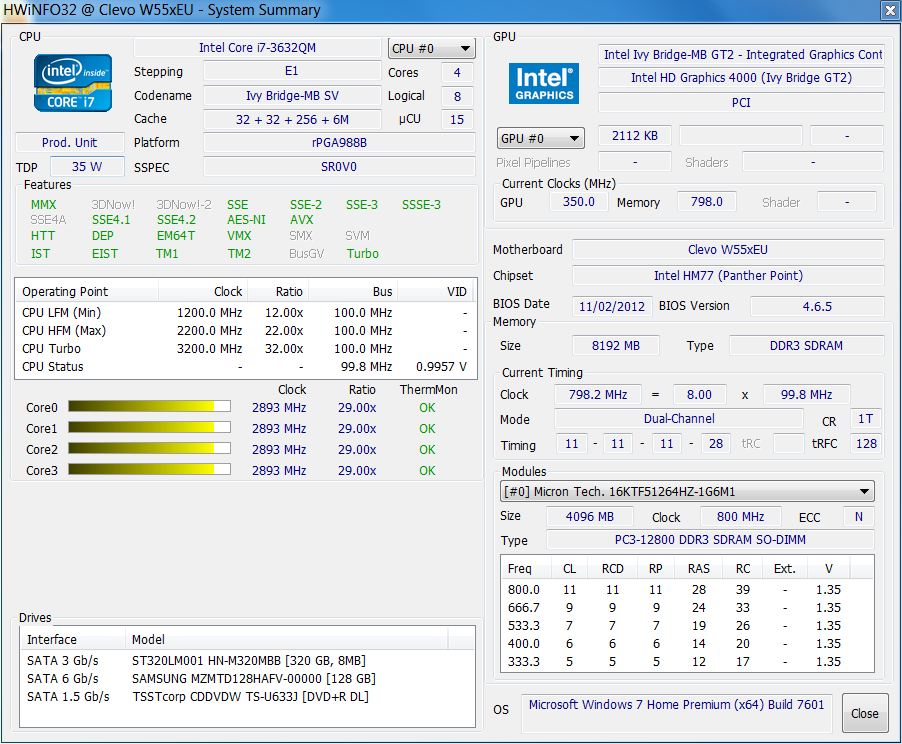The width and height of the screenshot is (902, 744).
Task: Click the Logical count field 8
Action: [x=457, y=96]
